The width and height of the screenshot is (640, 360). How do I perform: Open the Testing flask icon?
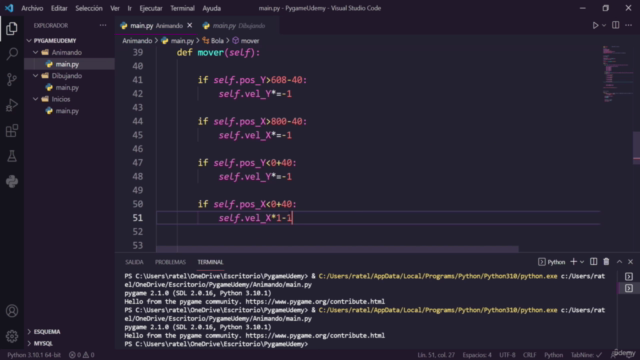click(12, 156)
